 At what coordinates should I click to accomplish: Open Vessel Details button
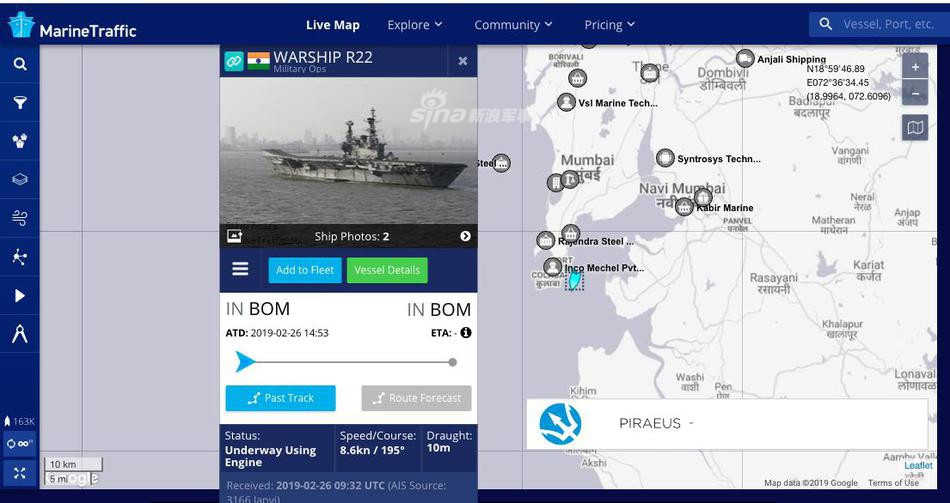point(387,270)
